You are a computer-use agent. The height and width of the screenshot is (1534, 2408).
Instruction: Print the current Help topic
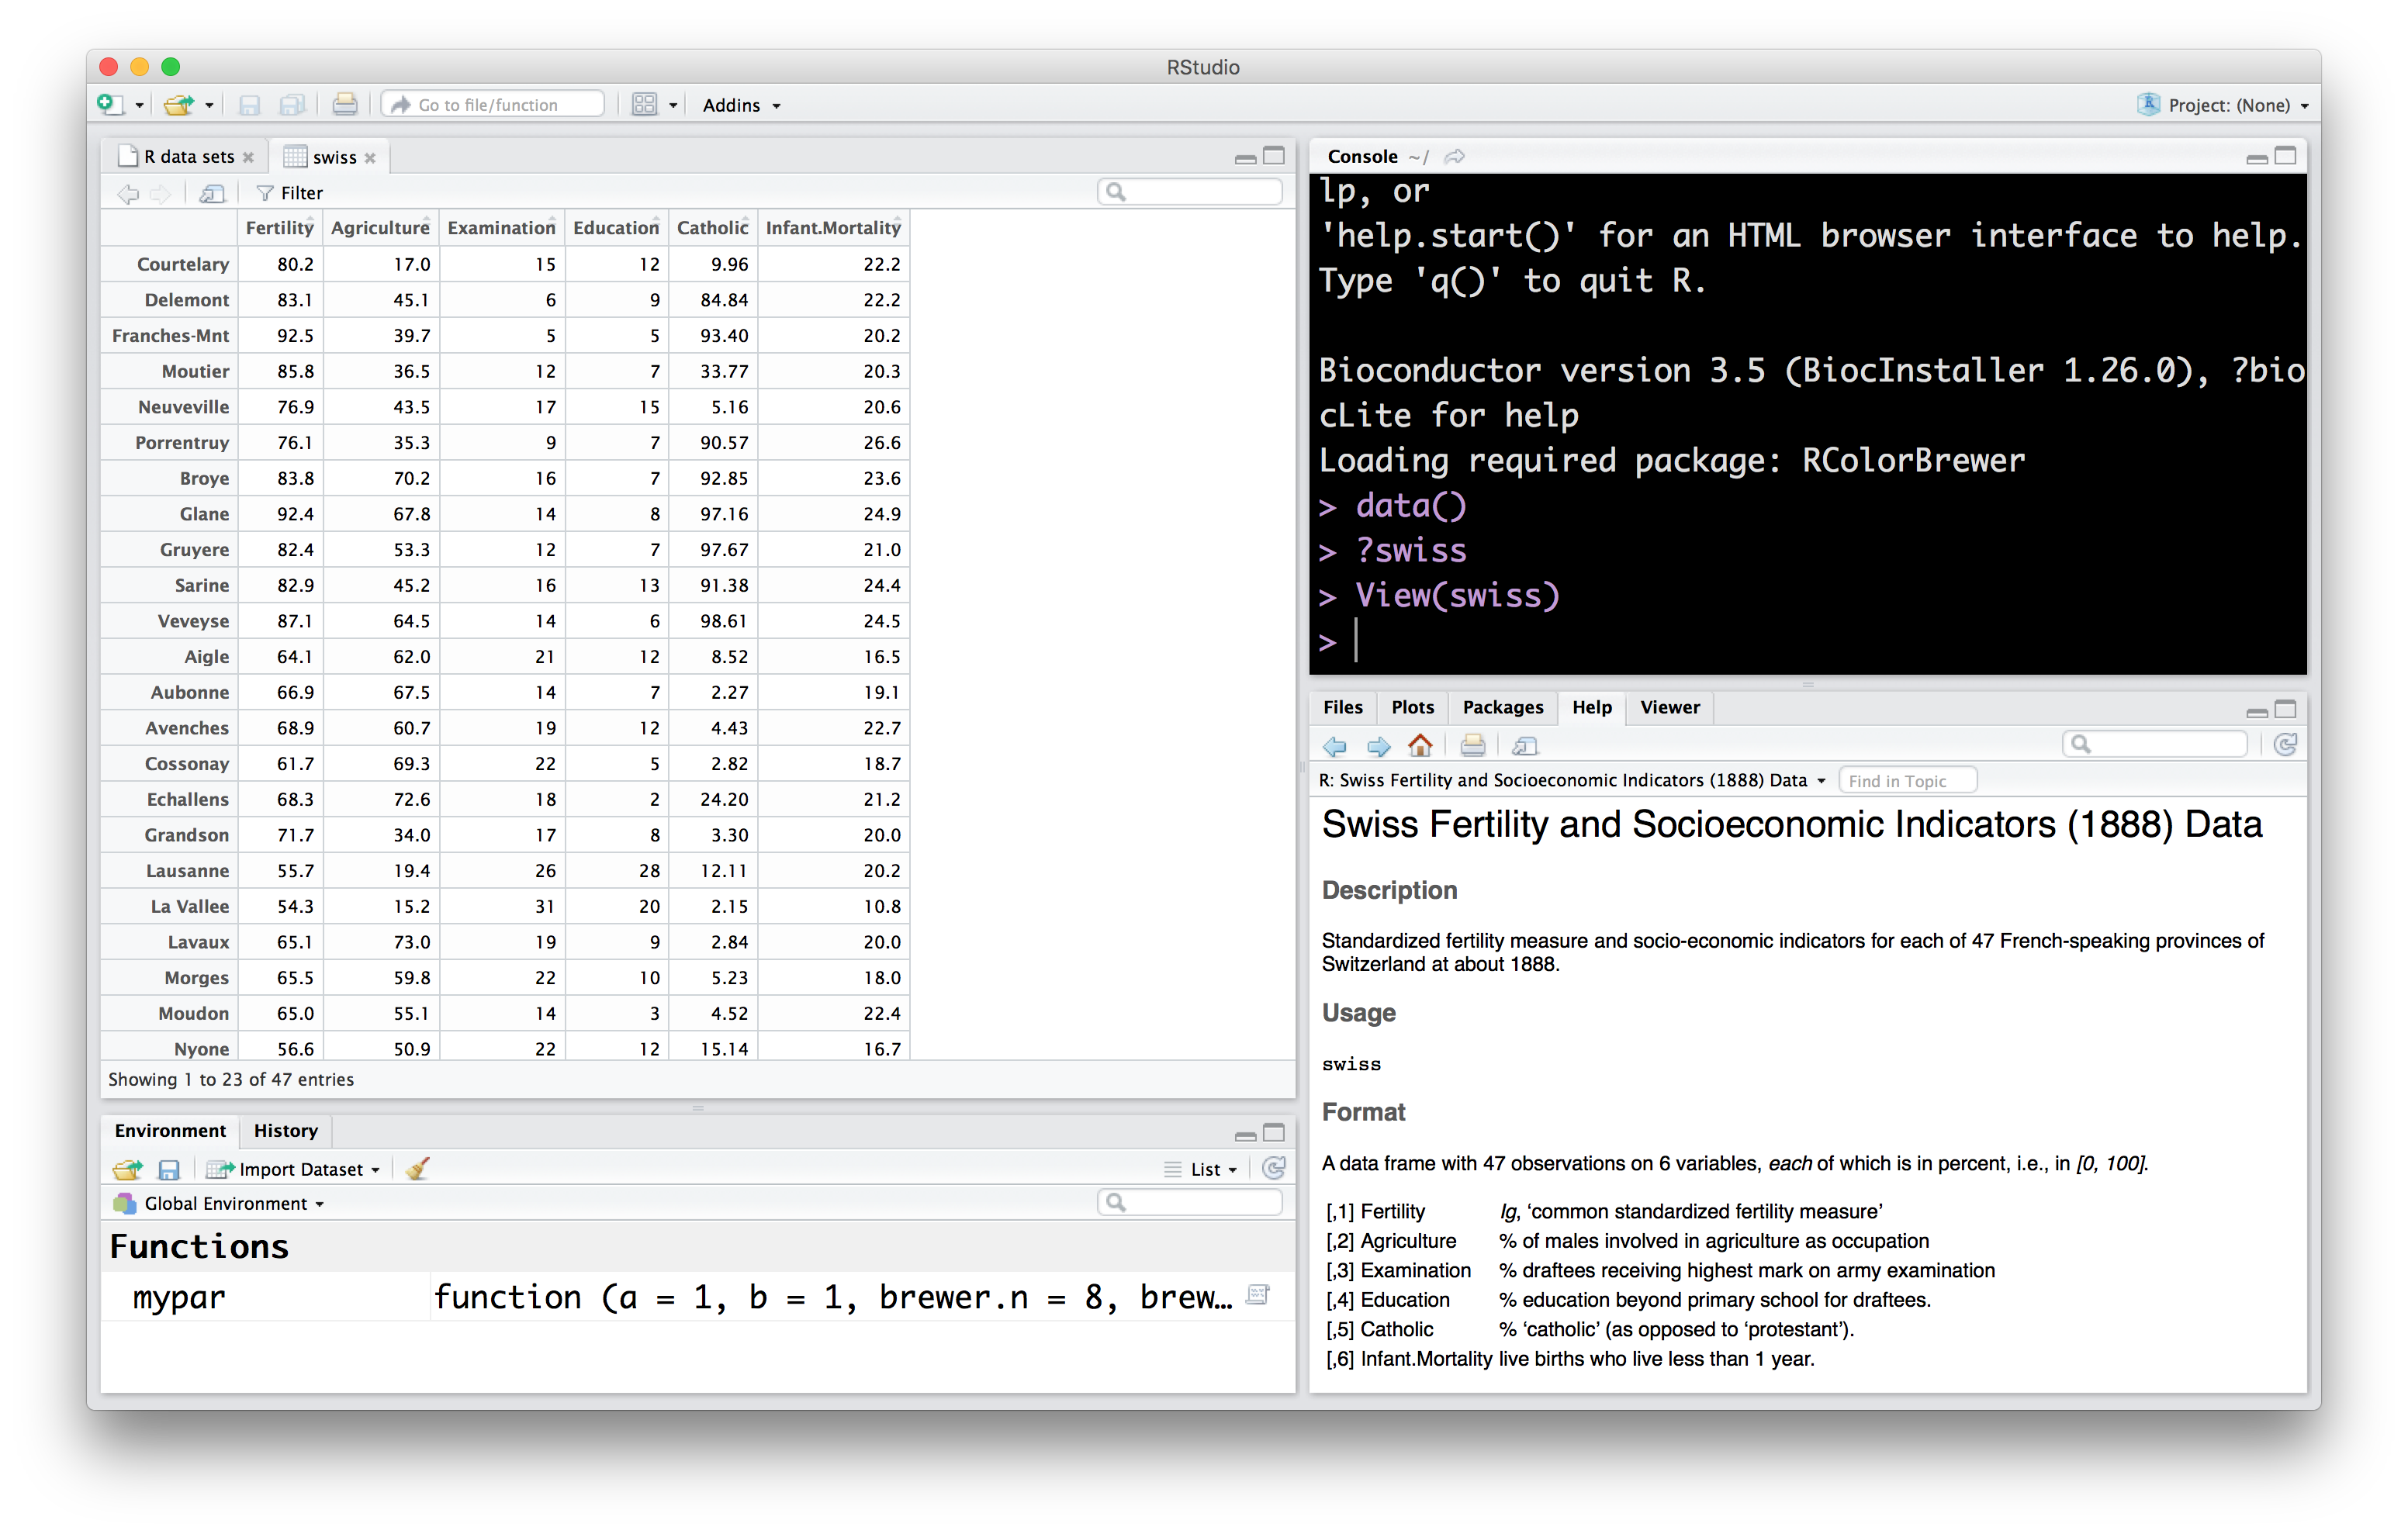[1473, 746]
